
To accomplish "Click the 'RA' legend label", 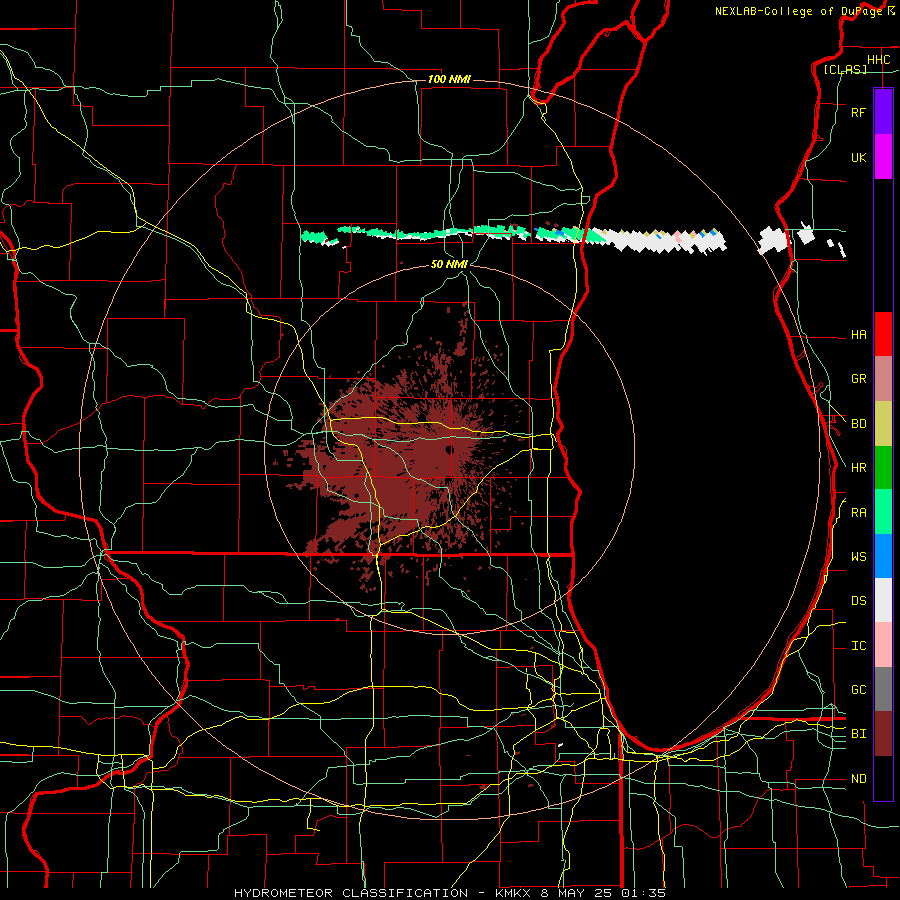I will pyautogui.click(x=859, y=513).
